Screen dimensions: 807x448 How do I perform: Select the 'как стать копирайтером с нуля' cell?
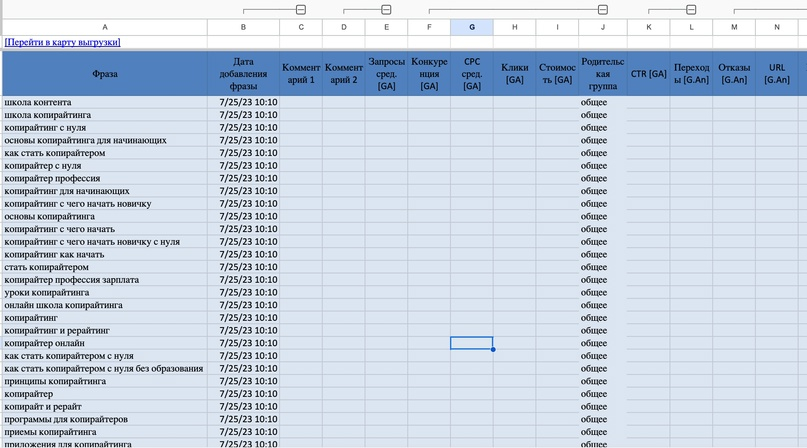point(69,356)
